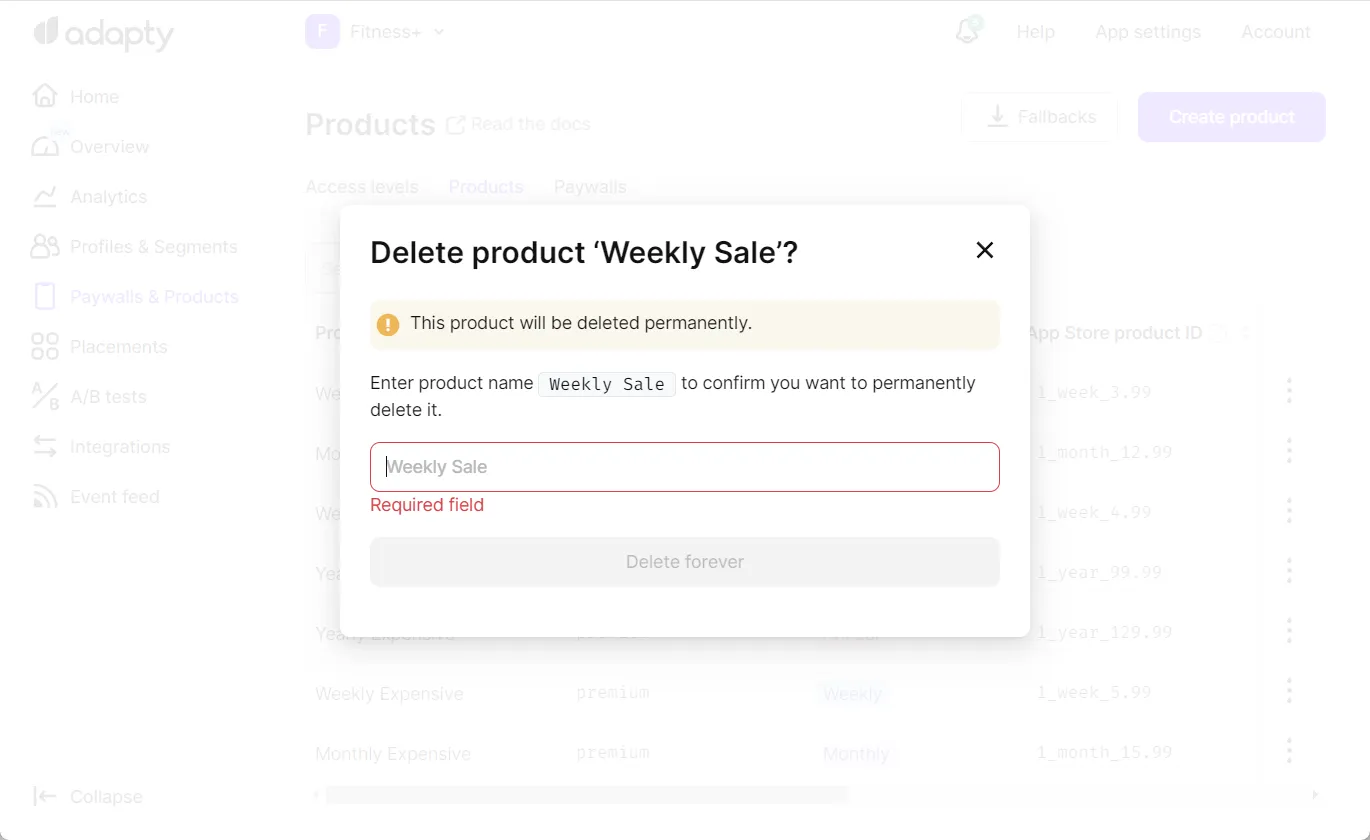1370x840 pixels.
Task: Click the Paywalls & Products icon
Action: click(45, 296)
